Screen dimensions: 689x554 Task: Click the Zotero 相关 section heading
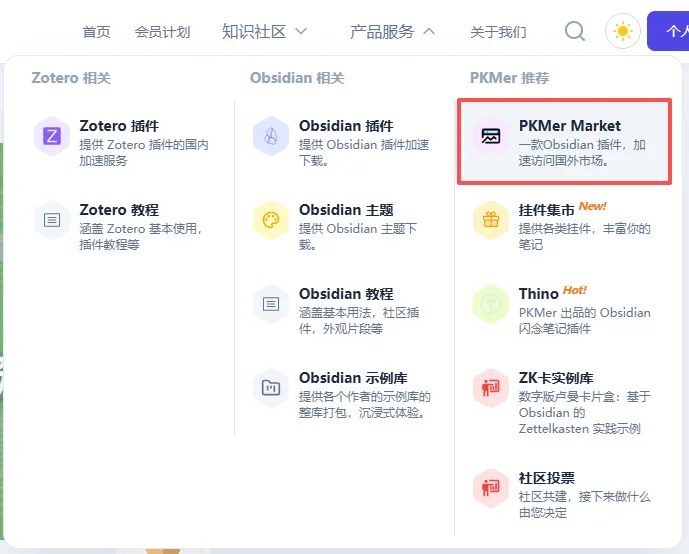point(71,78)
